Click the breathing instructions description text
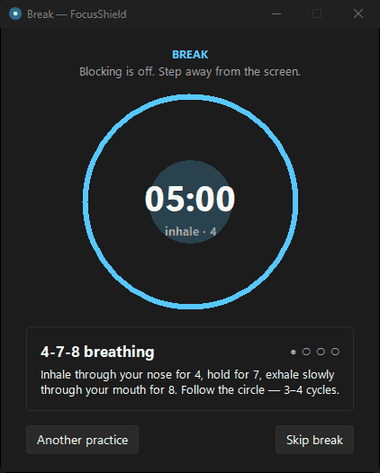The height and width of the screenshot is (473, 380). pos(190,382)
